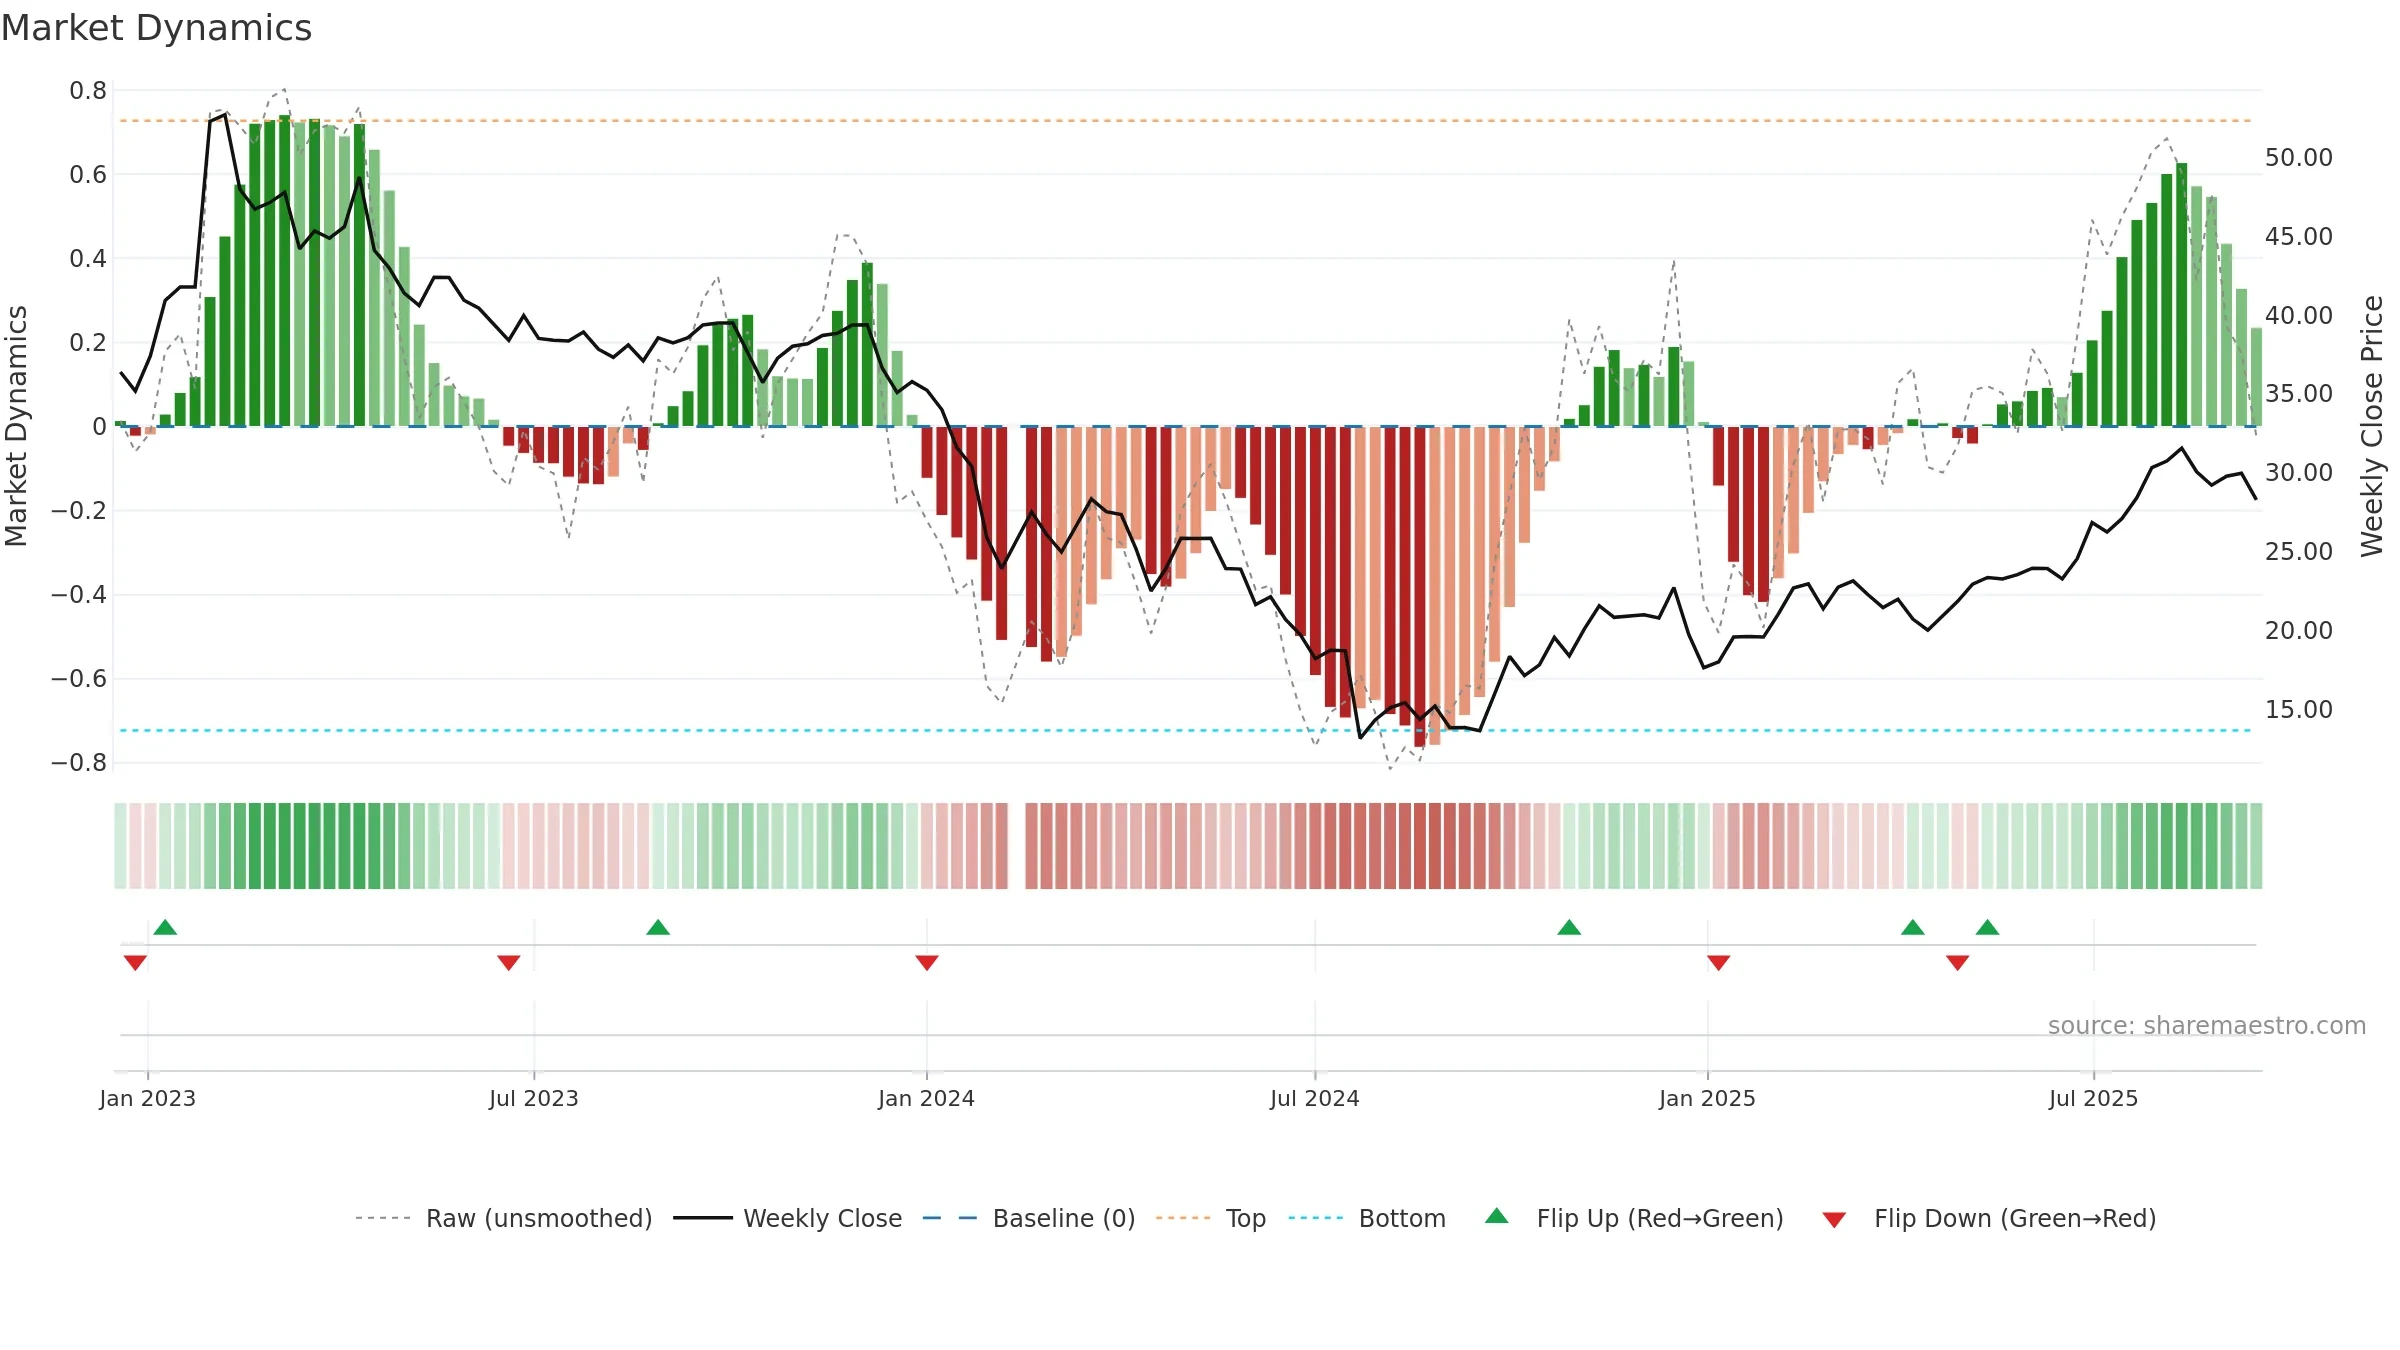Select Flip Down marker around late Apr 2025
This screenshot has height=1350, width=2400.
(x=1958, y=963)
